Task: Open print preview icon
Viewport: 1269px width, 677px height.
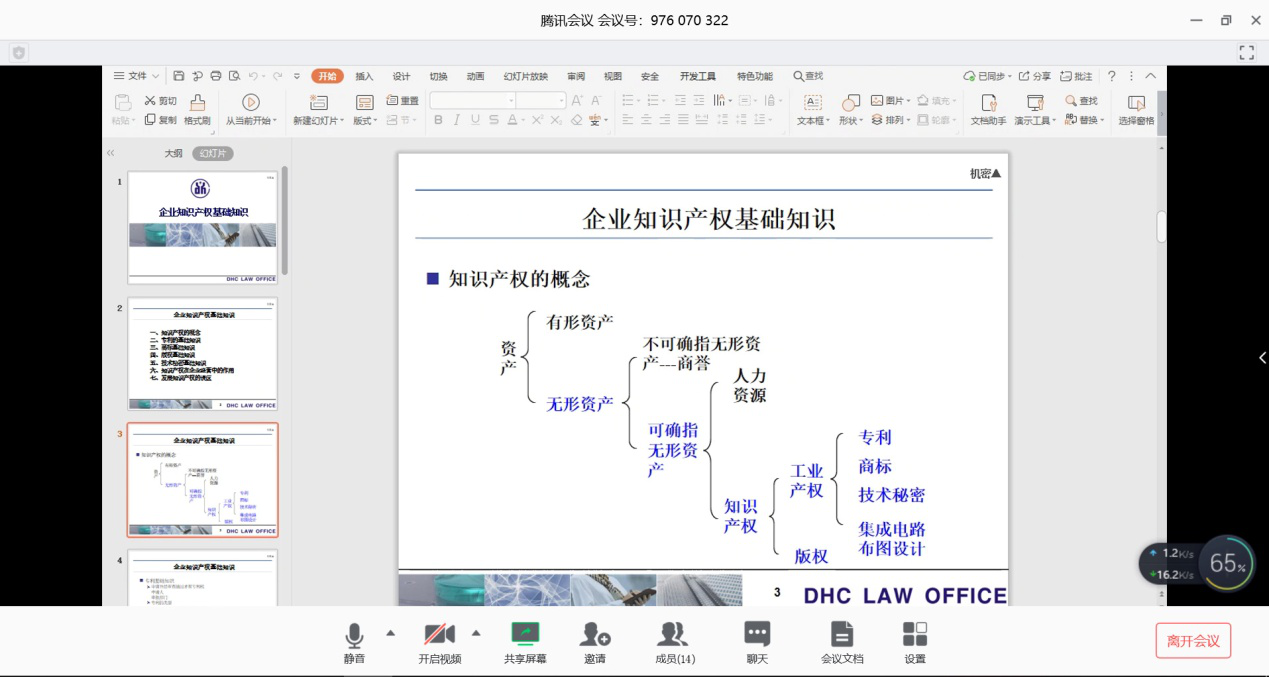Action: (x=234, y=76)
